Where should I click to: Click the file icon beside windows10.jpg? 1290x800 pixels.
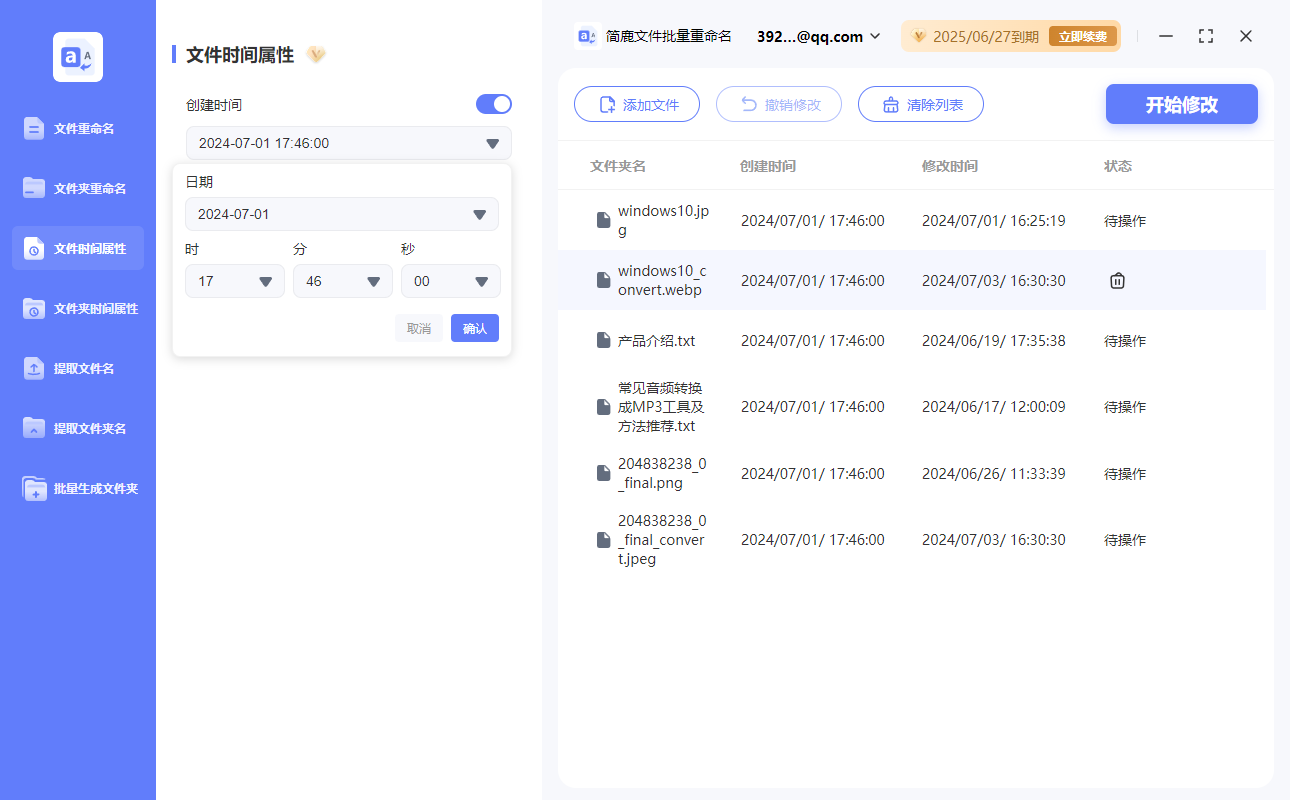click(603, 221)
